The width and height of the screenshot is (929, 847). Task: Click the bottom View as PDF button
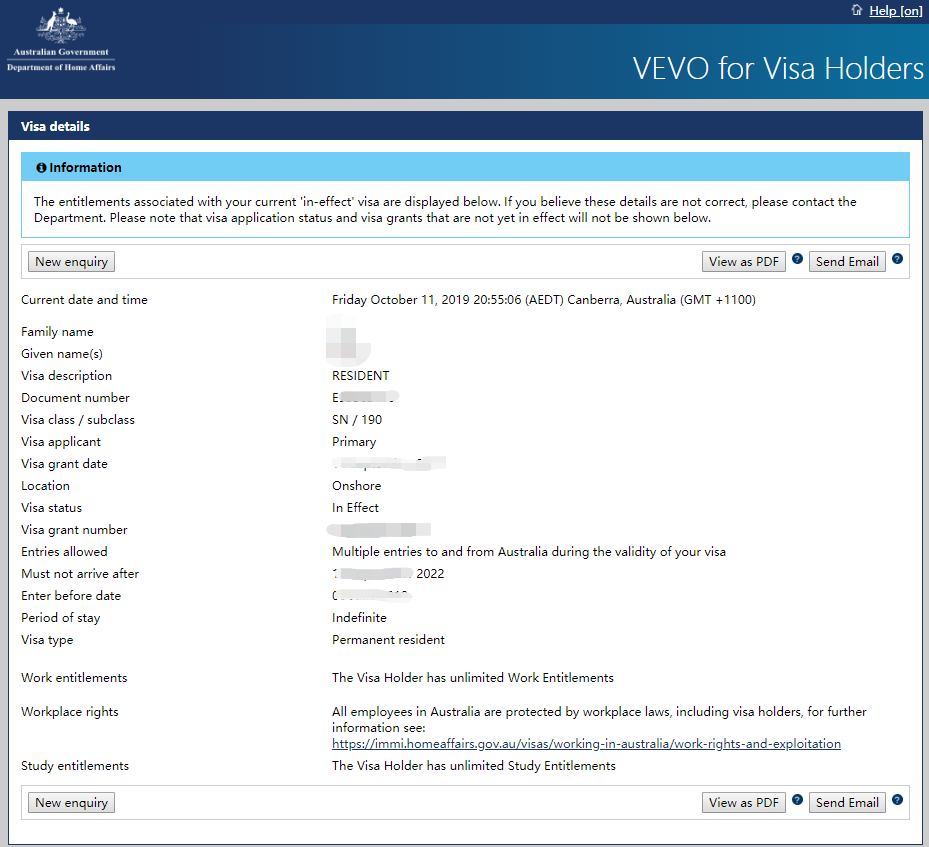743,802
